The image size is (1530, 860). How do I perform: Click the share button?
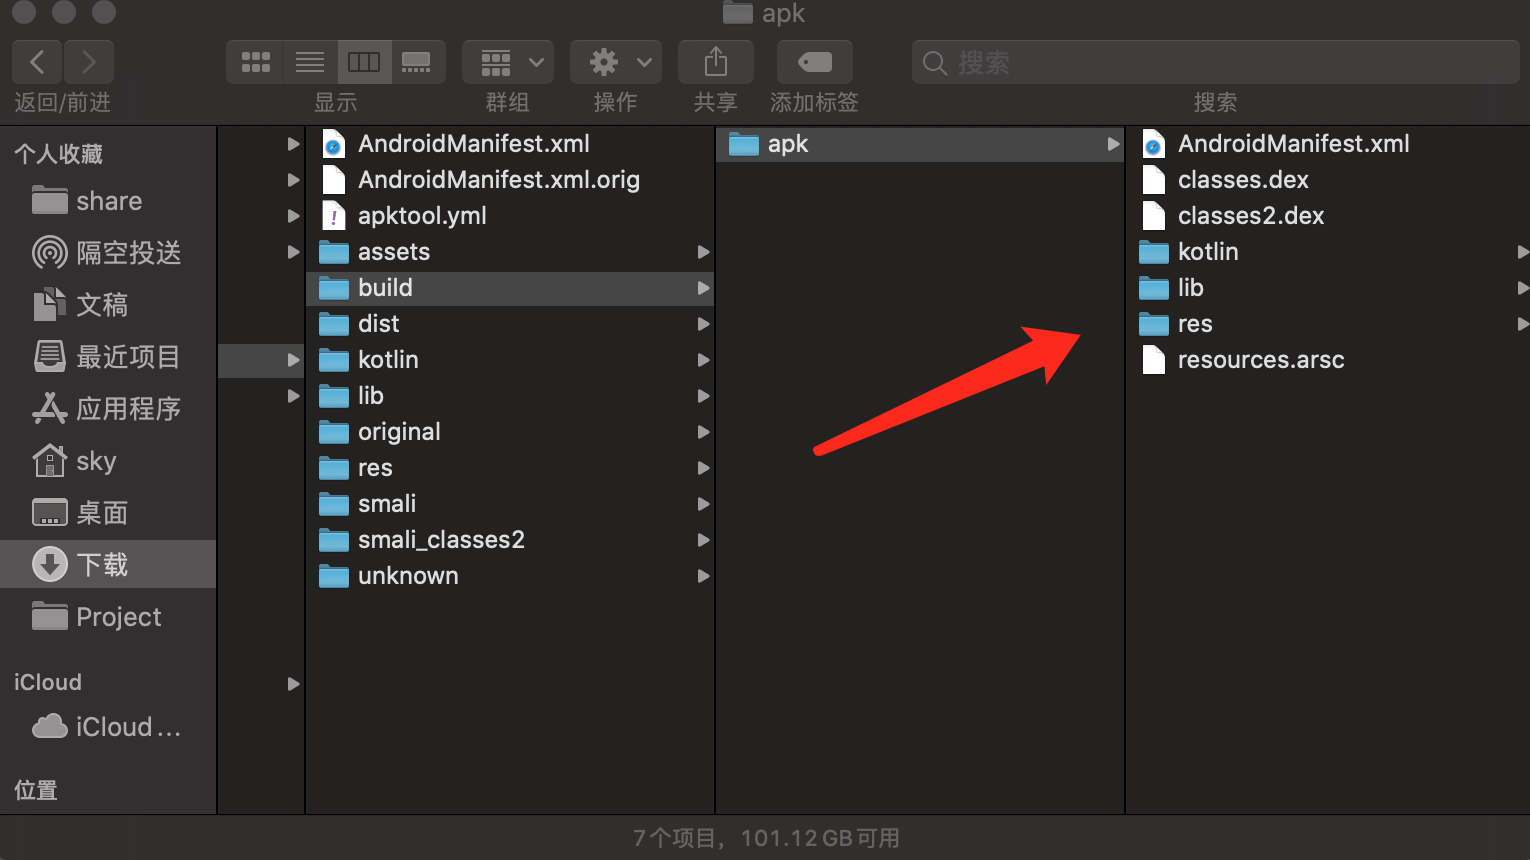716,62
